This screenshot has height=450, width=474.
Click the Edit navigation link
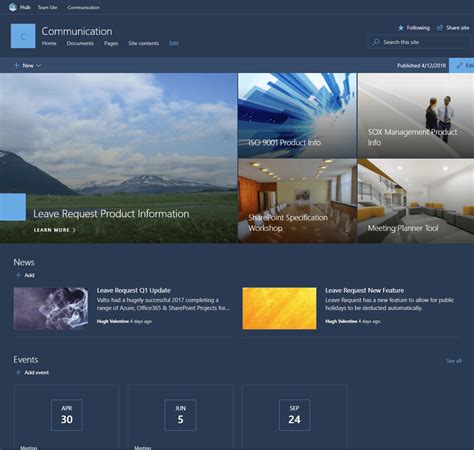pos(174,43)
